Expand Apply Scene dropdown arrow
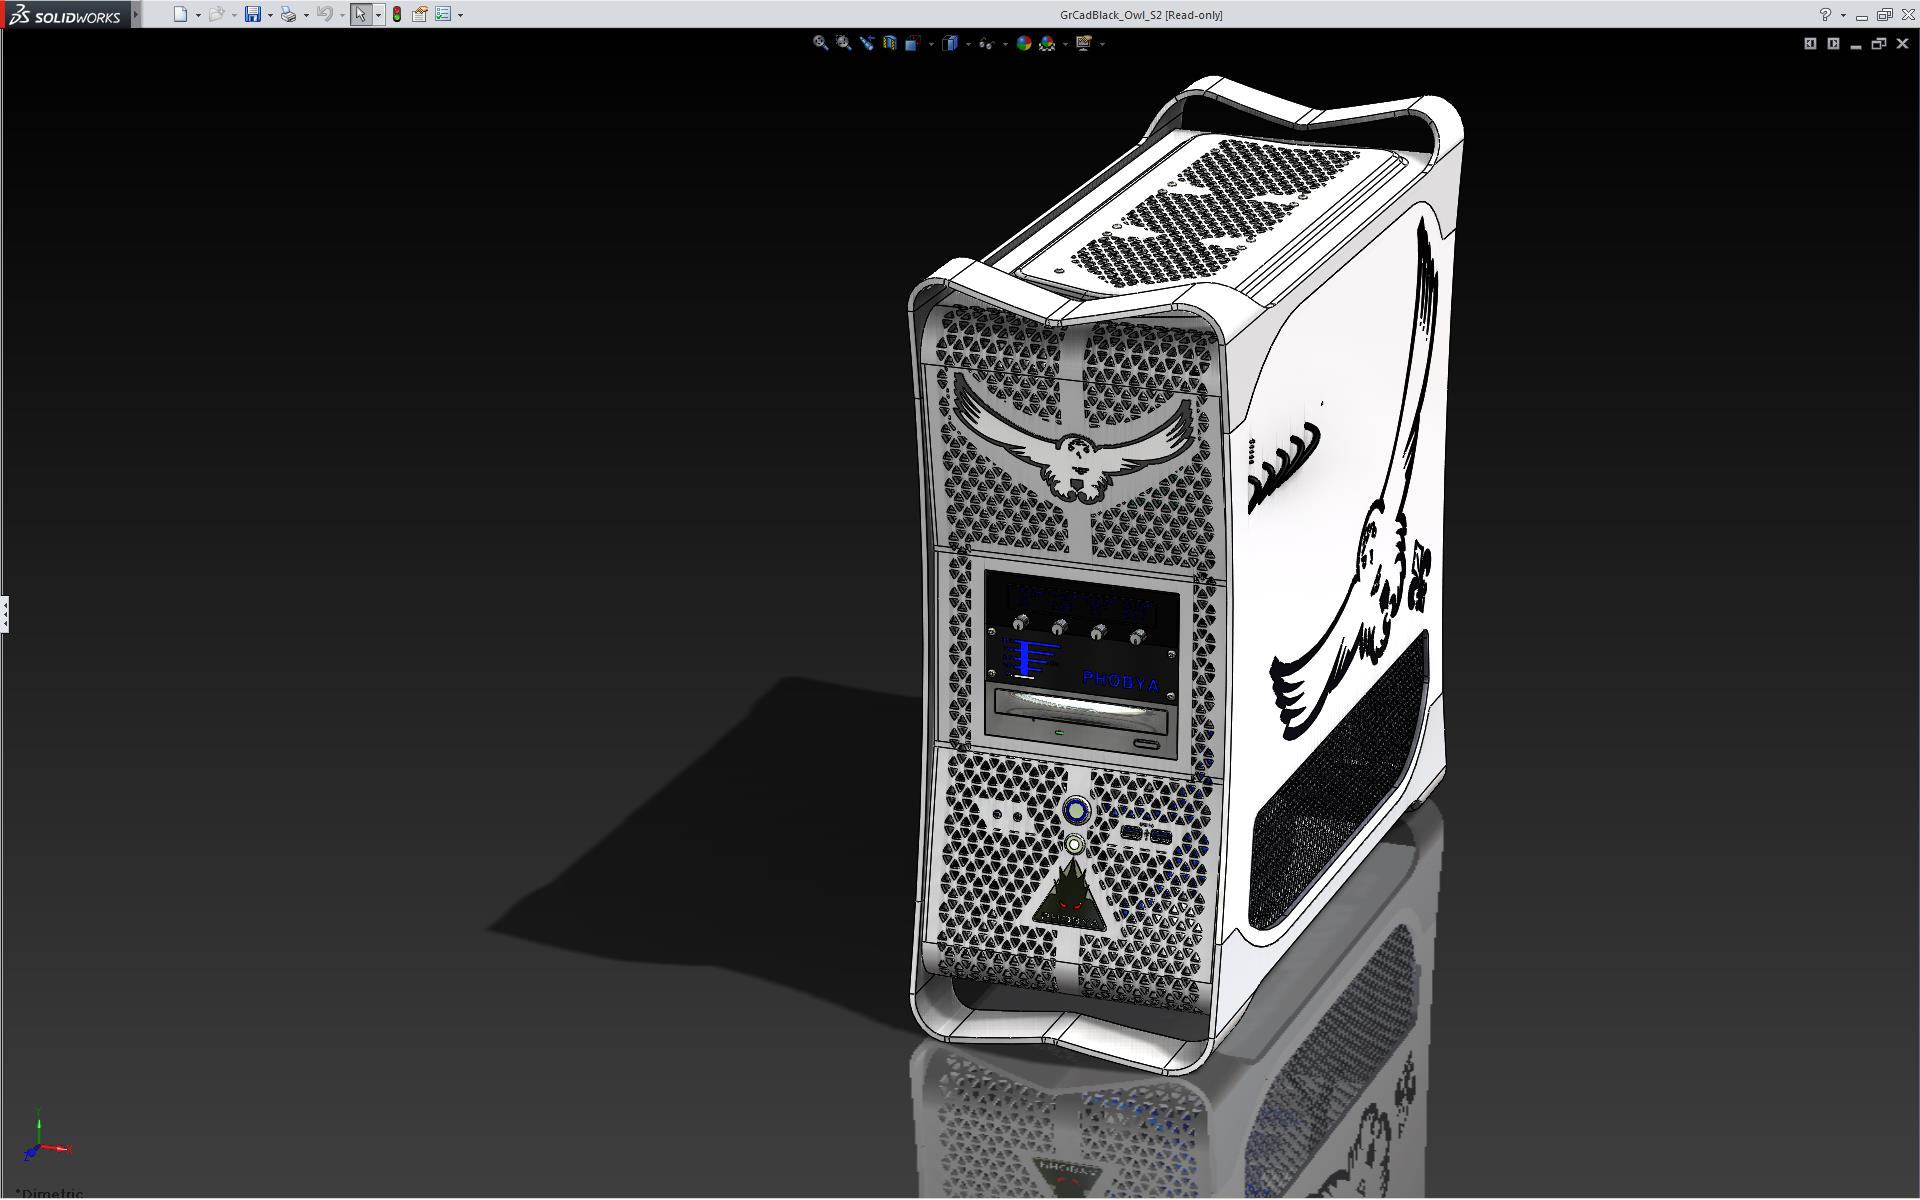Image resolution: width=1920 pixels, height=1200 pixels. (x=1065, y=44)
